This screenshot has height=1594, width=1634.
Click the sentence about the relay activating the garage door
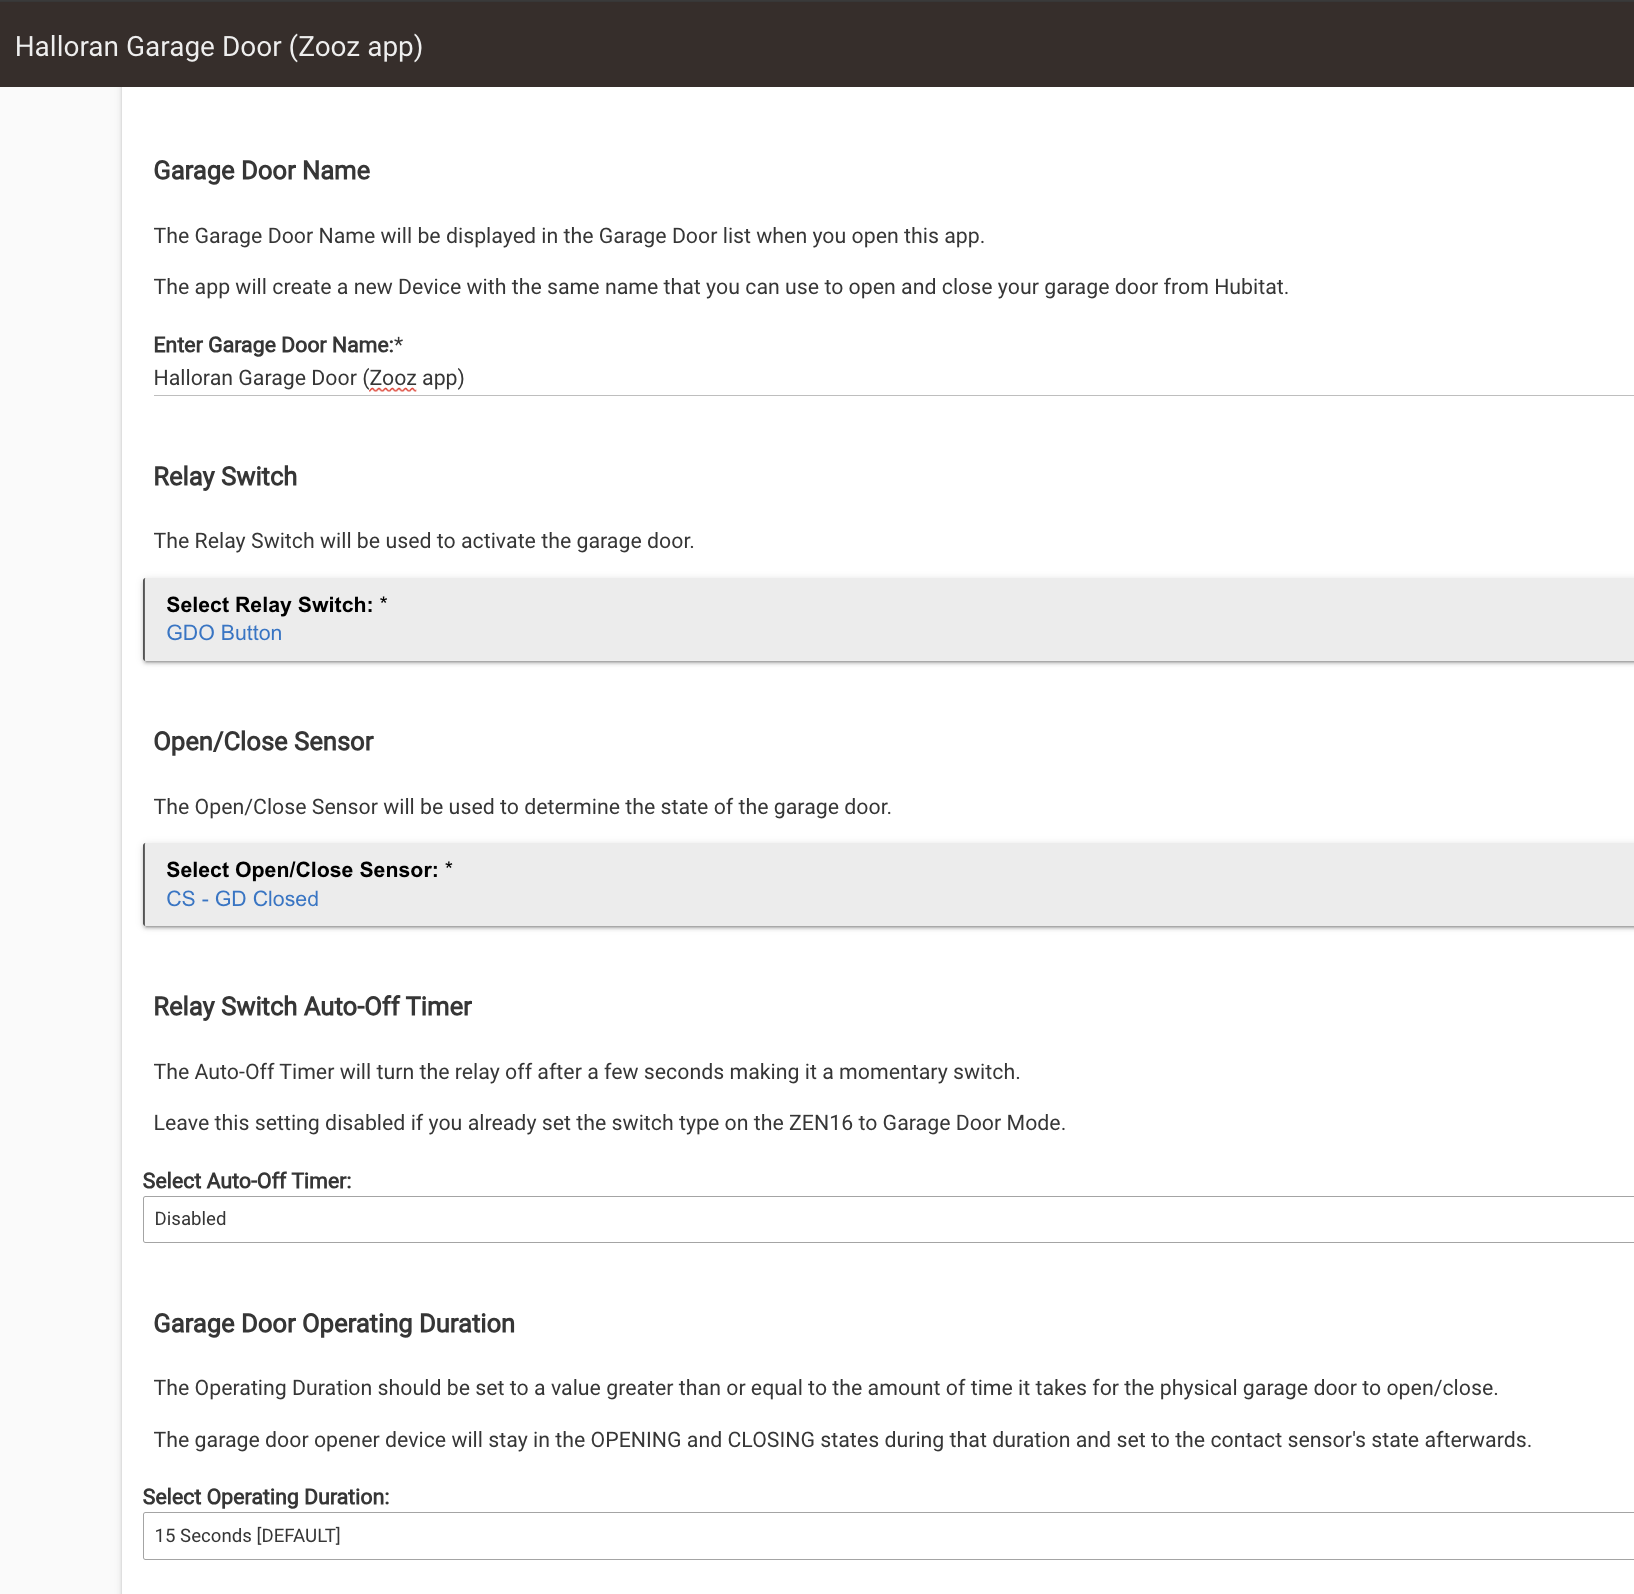click(x=423, y=541)
